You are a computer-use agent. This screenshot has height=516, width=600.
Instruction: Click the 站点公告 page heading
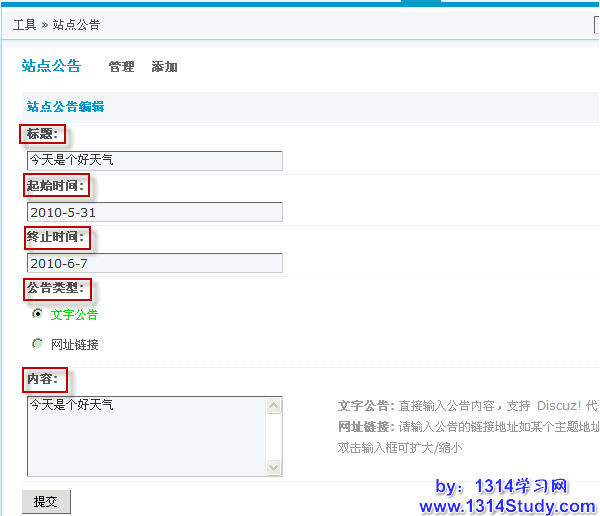point(51,66)
